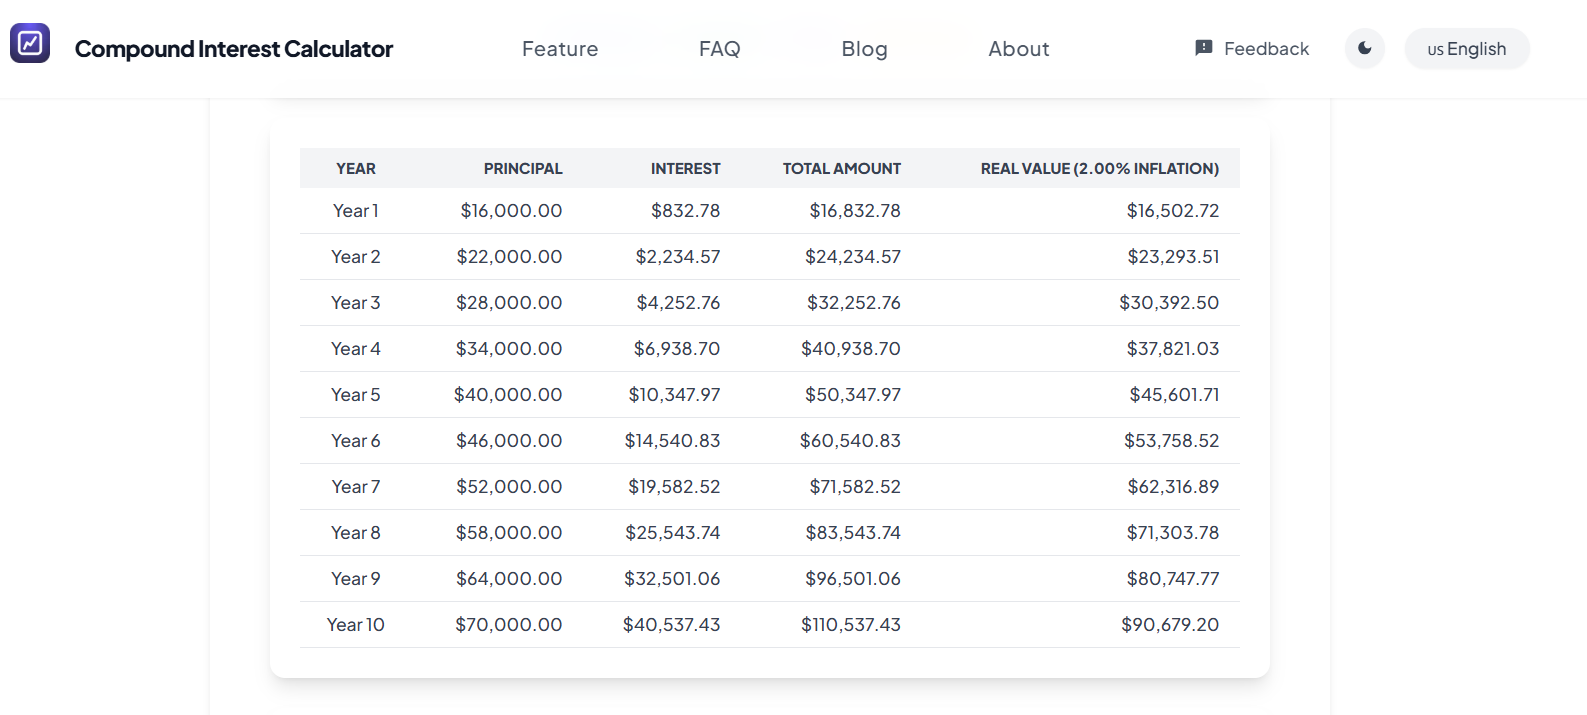Viewport: 1587px width, 715px height.
Task: Click the Compound Interest Calculator title
Action: coord(233,49)
